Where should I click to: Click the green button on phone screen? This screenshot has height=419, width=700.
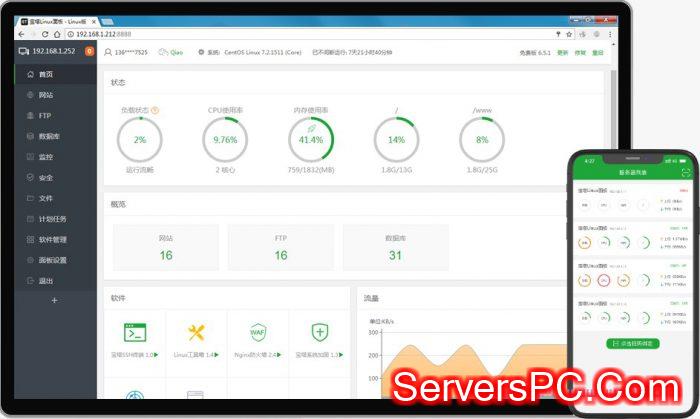(632, 343)
